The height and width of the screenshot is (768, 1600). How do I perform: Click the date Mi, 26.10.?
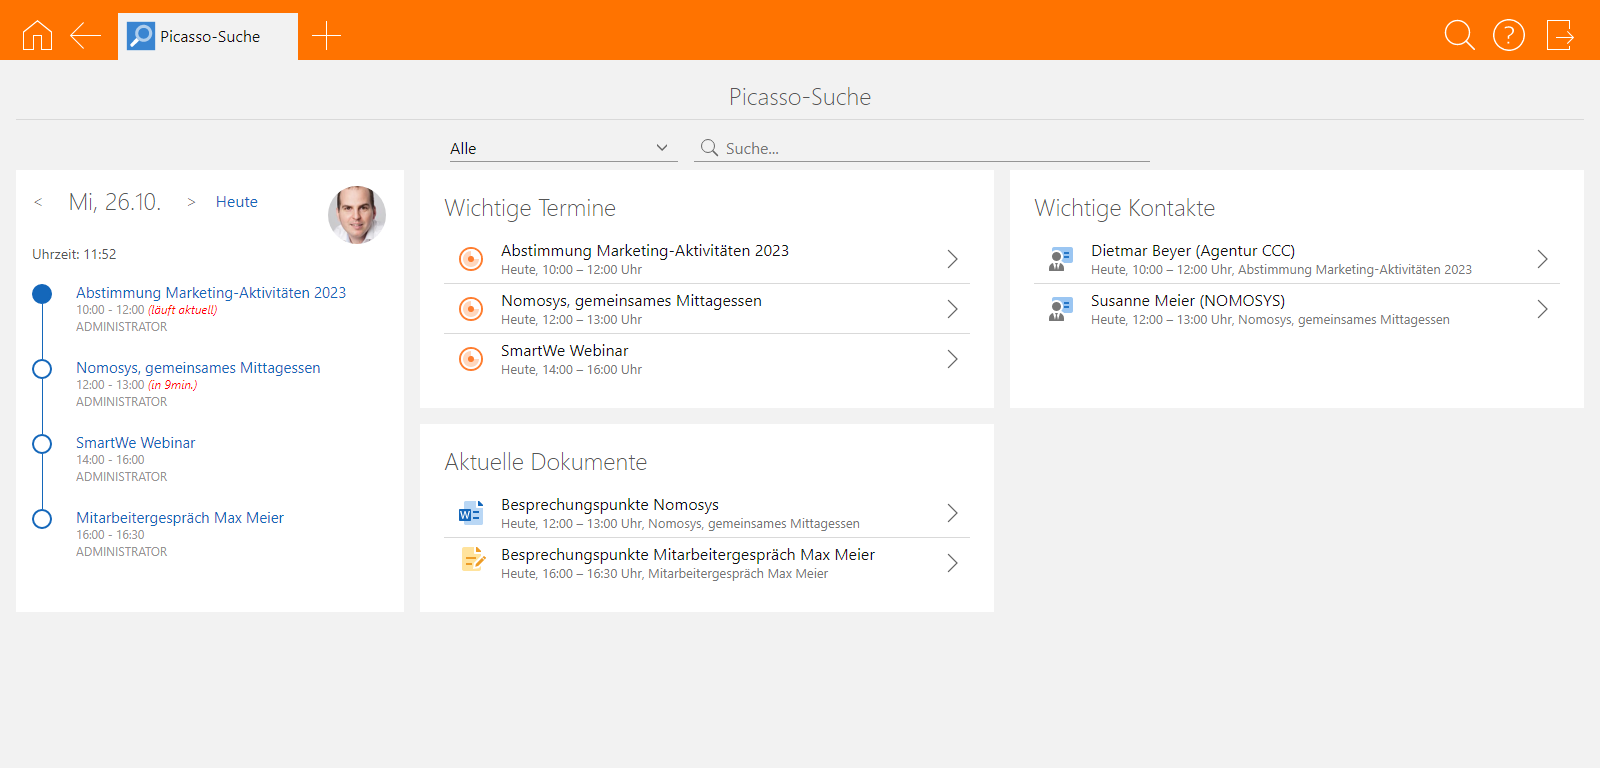click(x=115, y=202)
